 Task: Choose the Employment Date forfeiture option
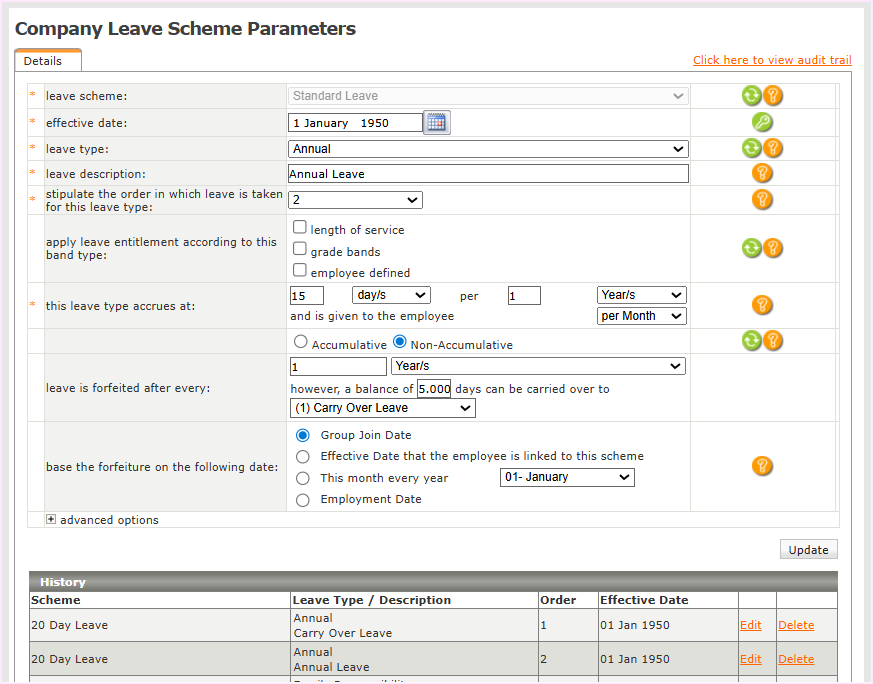(303, 499)
